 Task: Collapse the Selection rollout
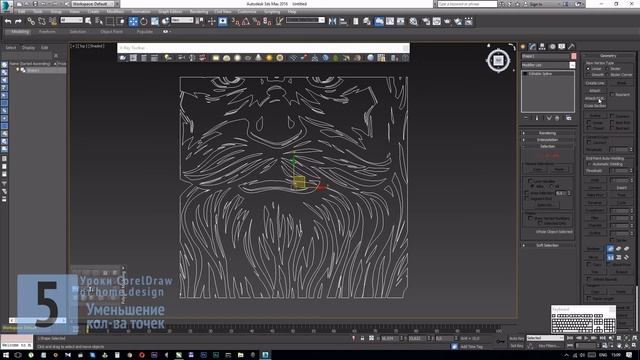coord(547,146)
